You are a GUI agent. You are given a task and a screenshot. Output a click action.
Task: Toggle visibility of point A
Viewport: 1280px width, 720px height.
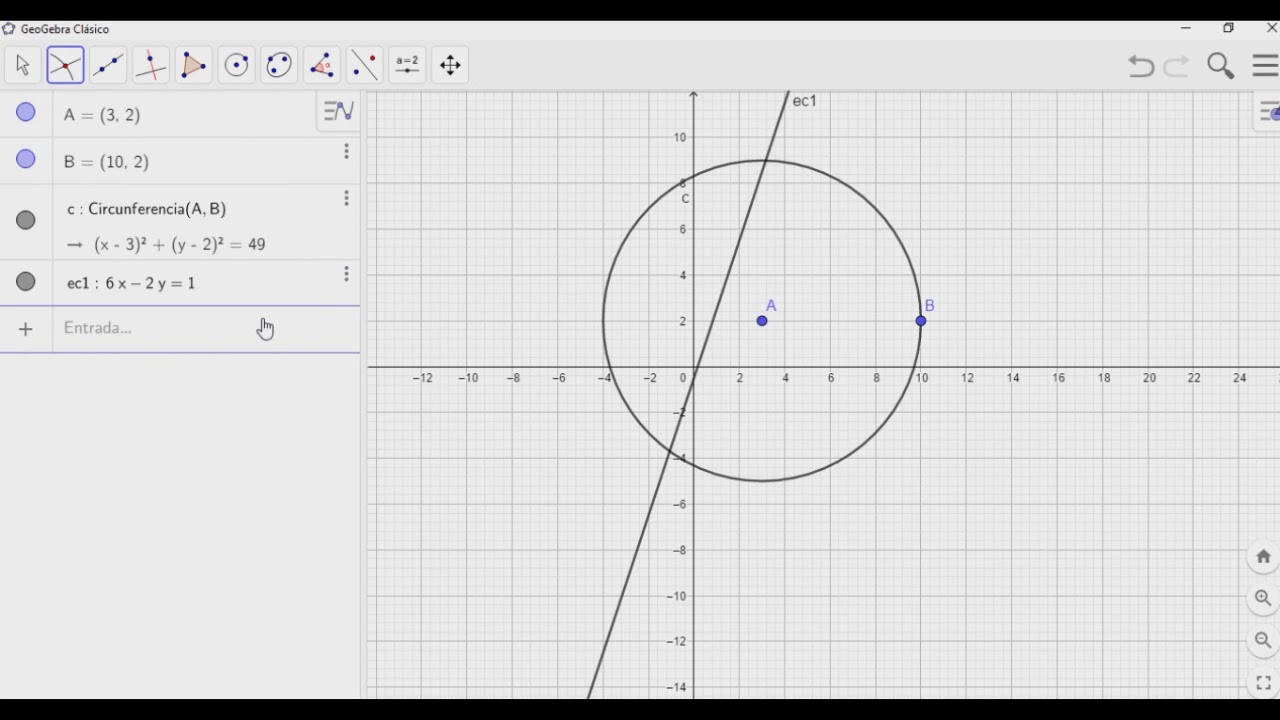[26, 113]
